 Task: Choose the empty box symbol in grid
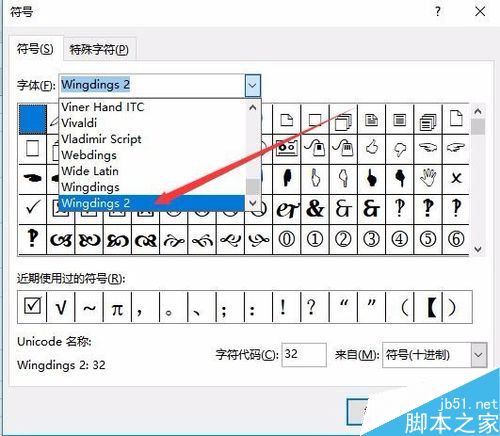pyautogui.click(x=32, y=148)
